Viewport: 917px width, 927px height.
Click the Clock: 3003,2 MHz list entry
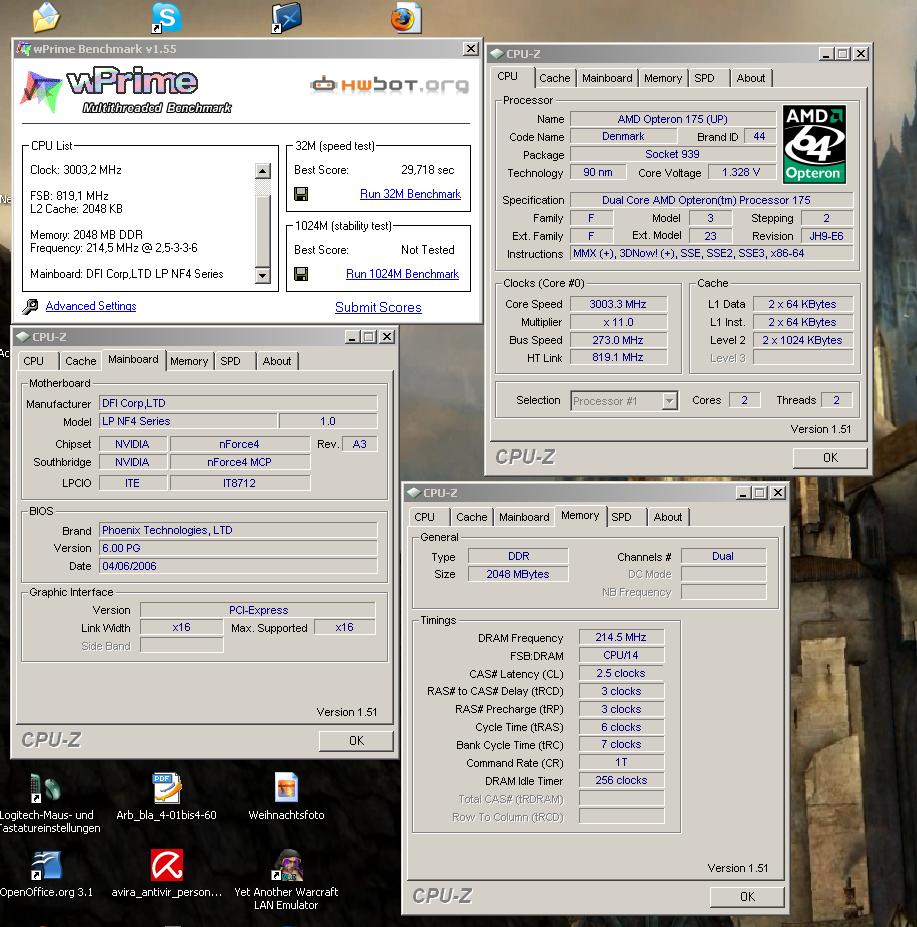tap(76, 170)
